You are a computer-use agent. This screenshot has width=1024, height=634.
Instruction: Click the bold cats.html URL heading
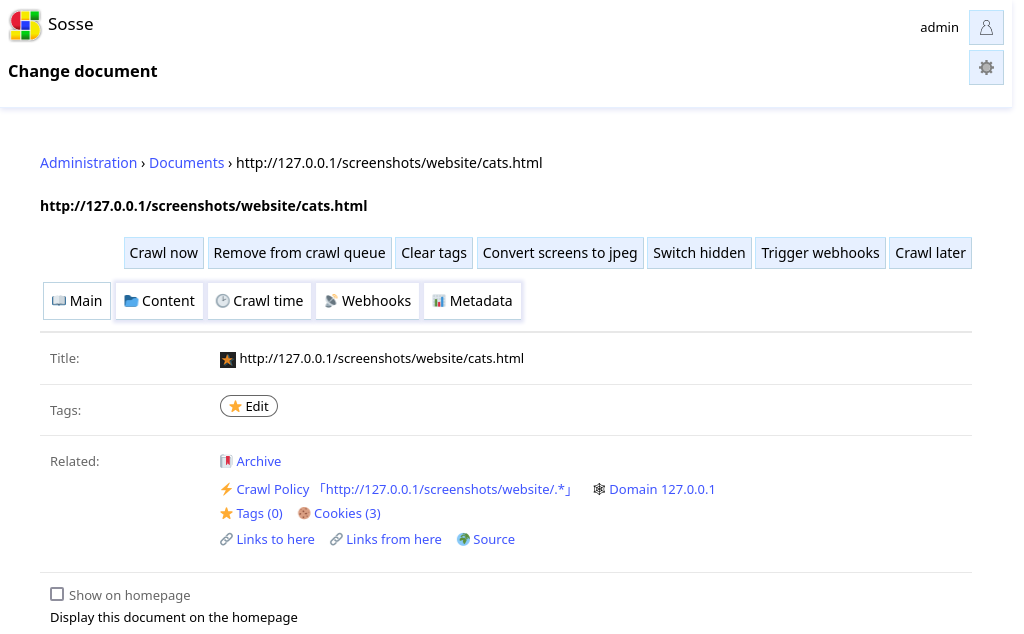[204, 206]
